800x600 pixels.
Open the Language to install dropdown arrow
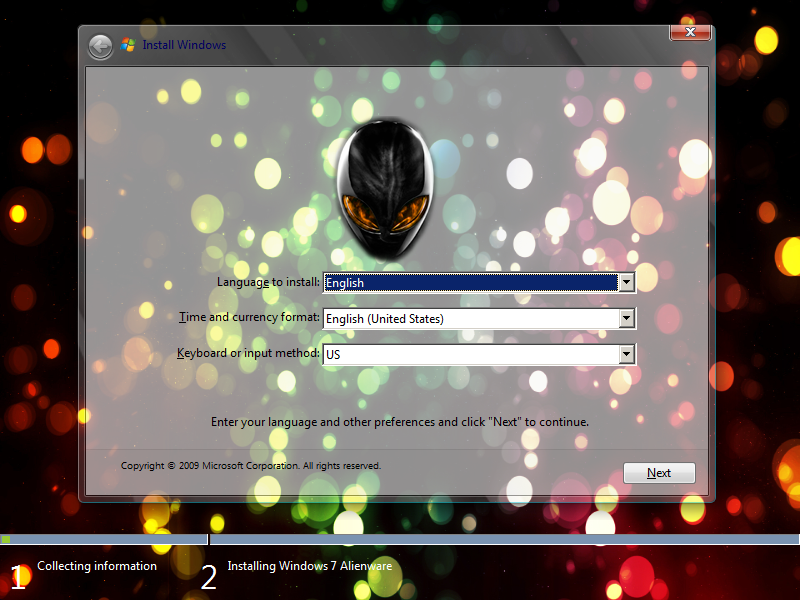point(626,282)
